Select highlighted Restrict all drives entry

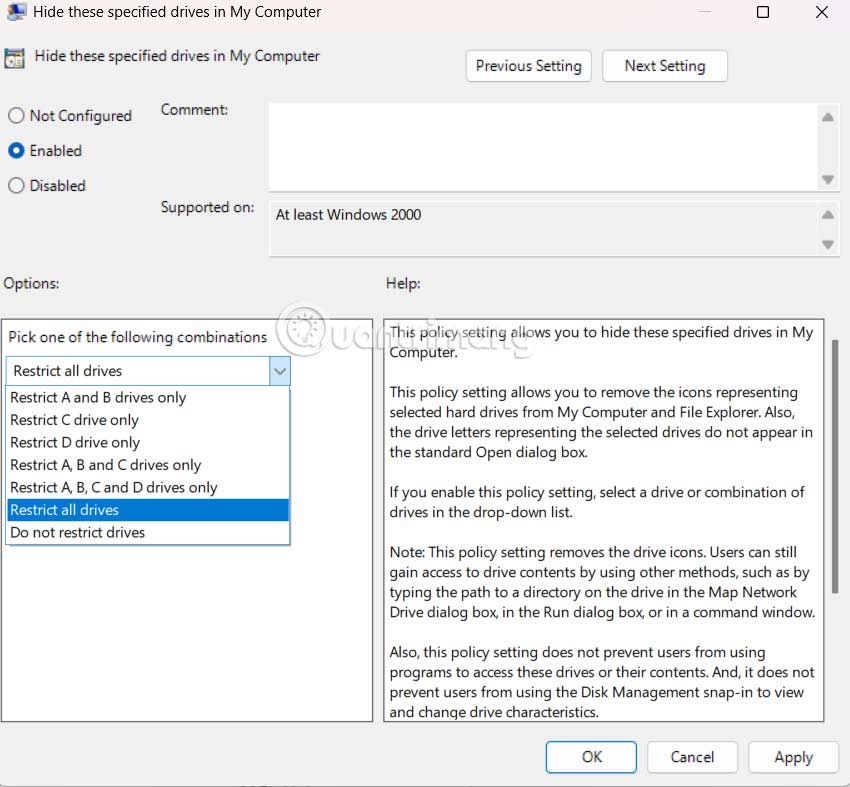(x=148, y=510)
